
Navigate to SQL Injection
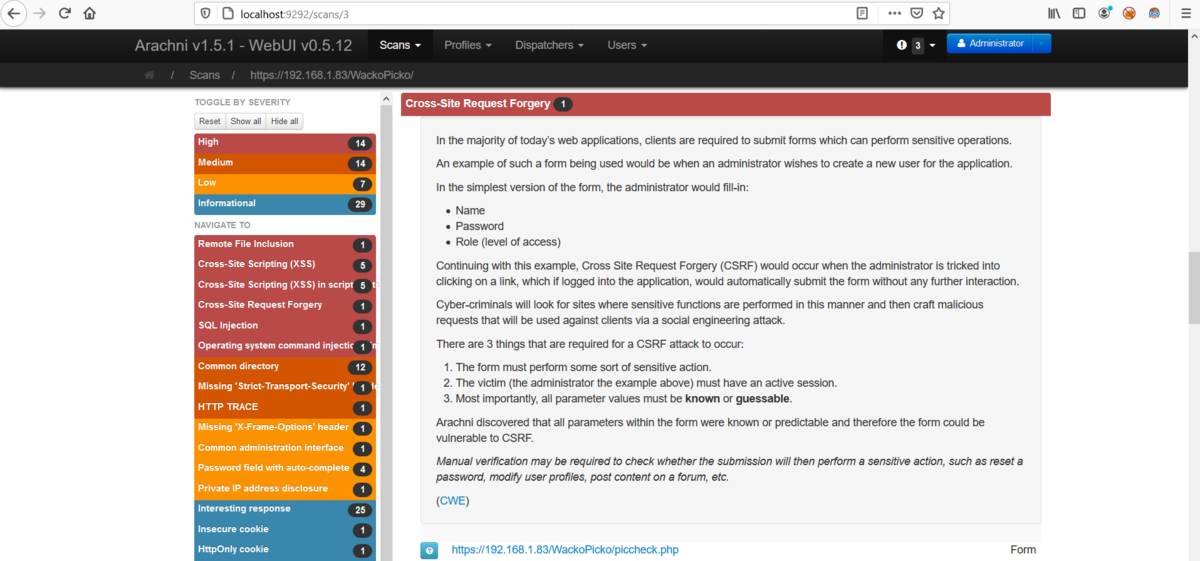pyautogui.click(x=285, y=326)
